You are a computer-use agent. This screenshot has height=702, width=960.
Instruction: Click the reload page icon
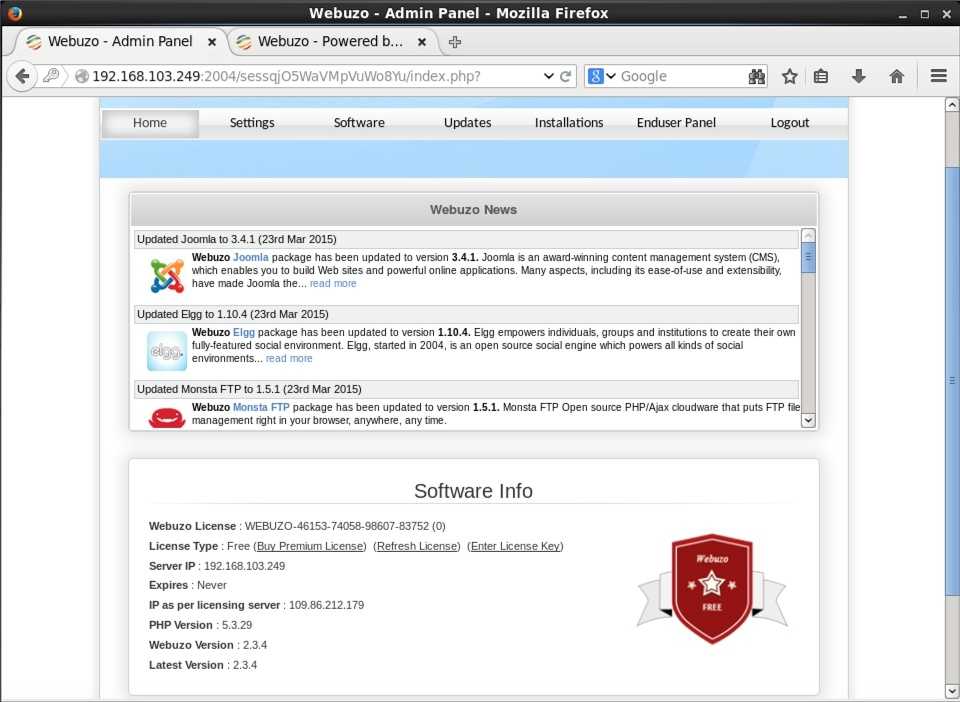(x=566, y=76)
